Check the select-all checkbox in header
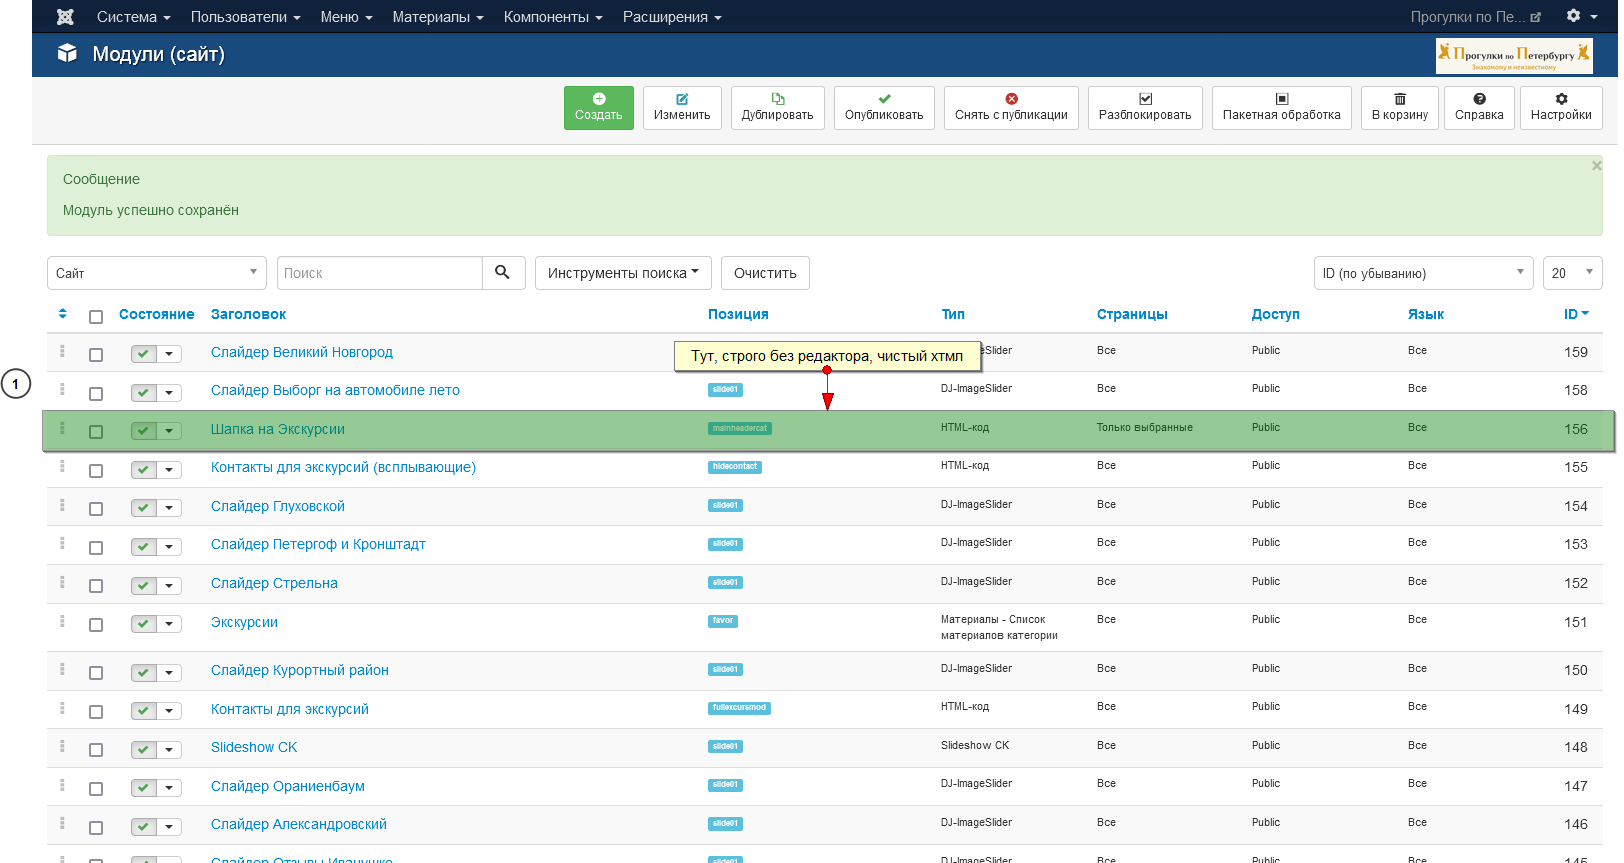 96,317
